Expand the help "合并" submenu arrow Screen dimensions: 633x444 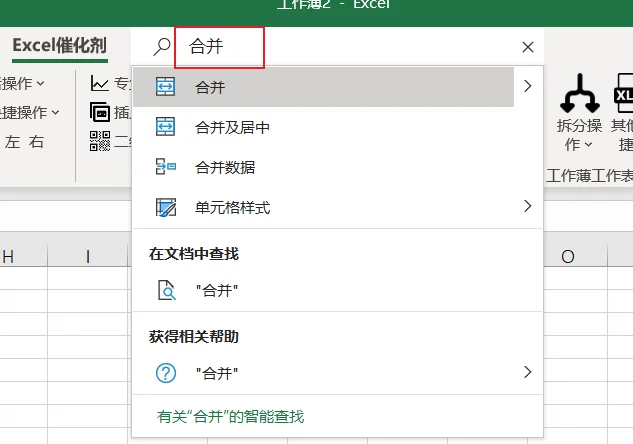pyautogui.click(x=528, y=372)
